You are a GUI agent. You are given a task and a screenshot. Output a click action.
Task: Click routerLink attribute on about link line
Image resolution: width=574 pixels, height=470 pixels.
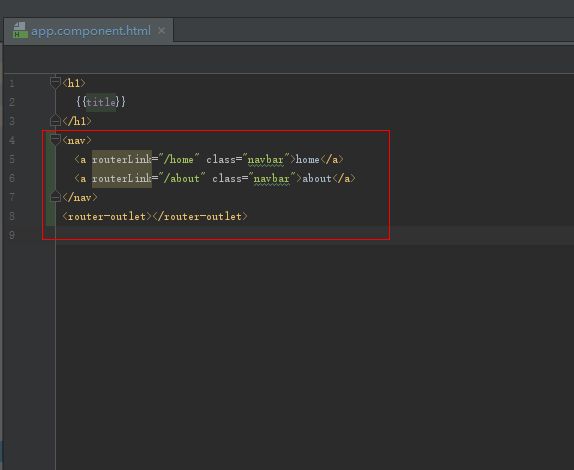[x=122, y=179]
